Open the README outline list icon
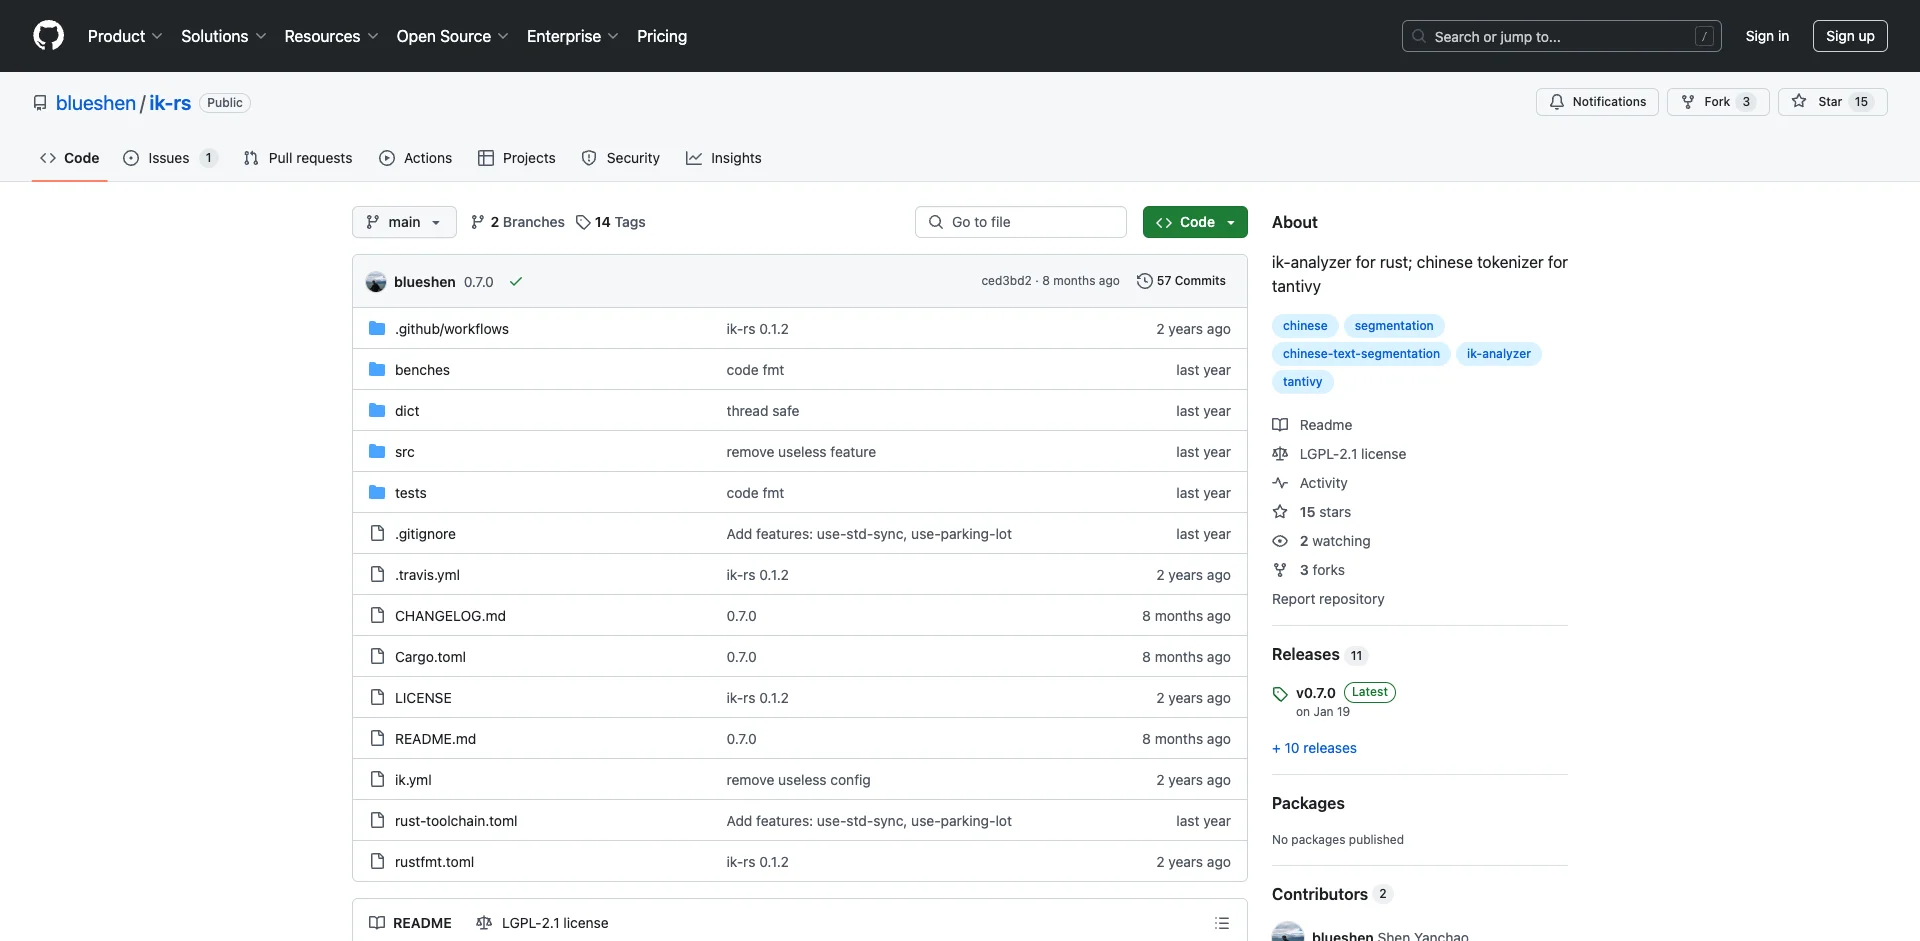The image size is (1920, 941). click(x=1221, y=923)
